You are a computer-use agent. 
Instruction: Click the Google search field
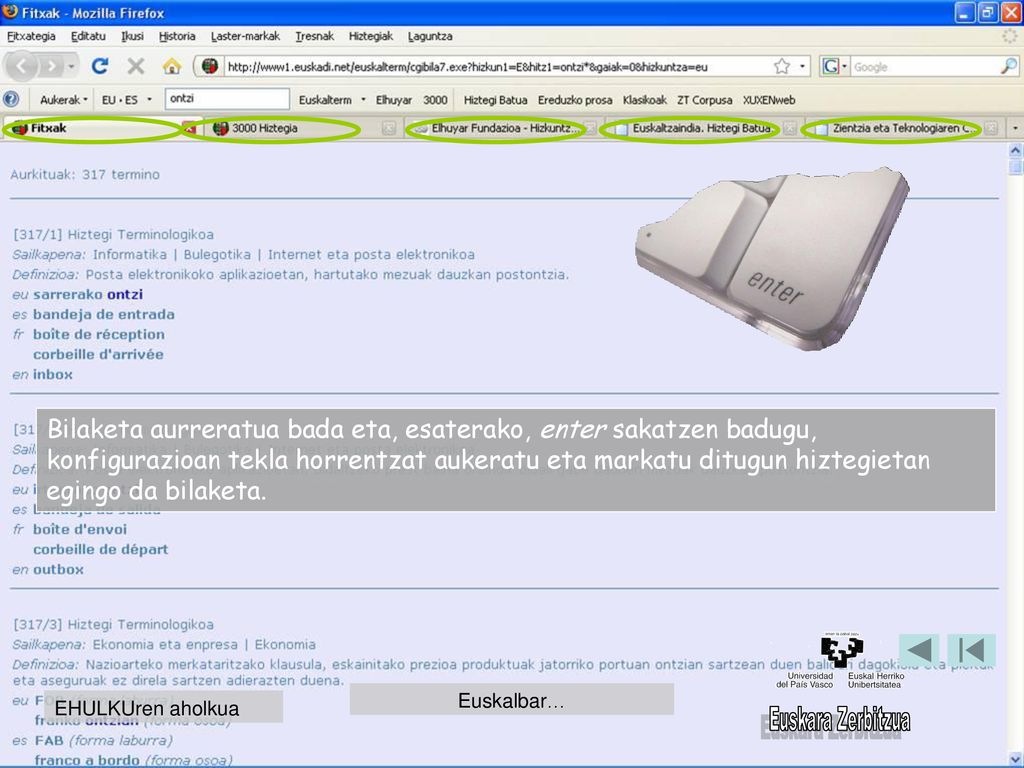tap(925, 66)
